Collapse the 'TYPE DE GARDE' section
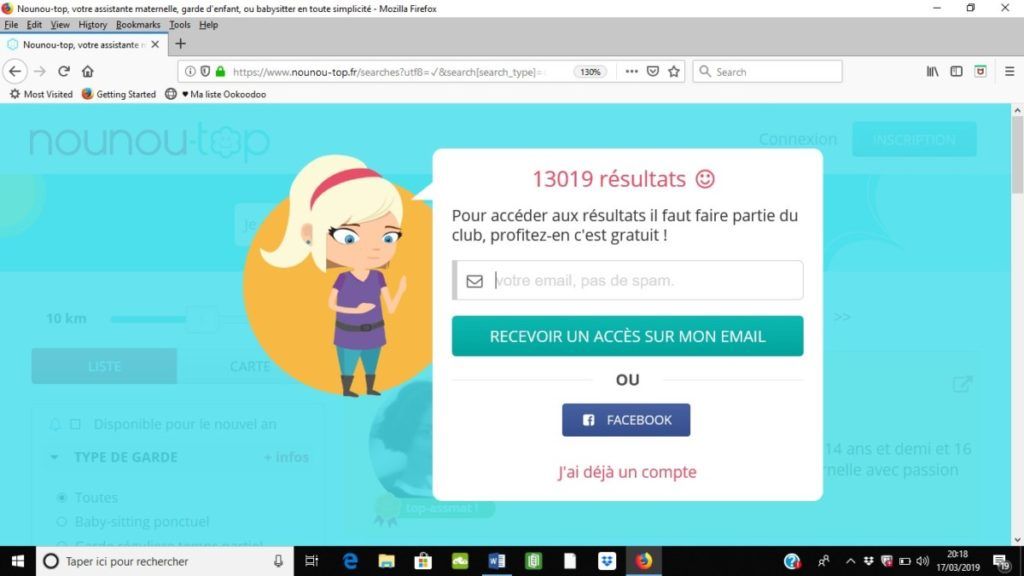1024x576 pixels. (54, 457)
